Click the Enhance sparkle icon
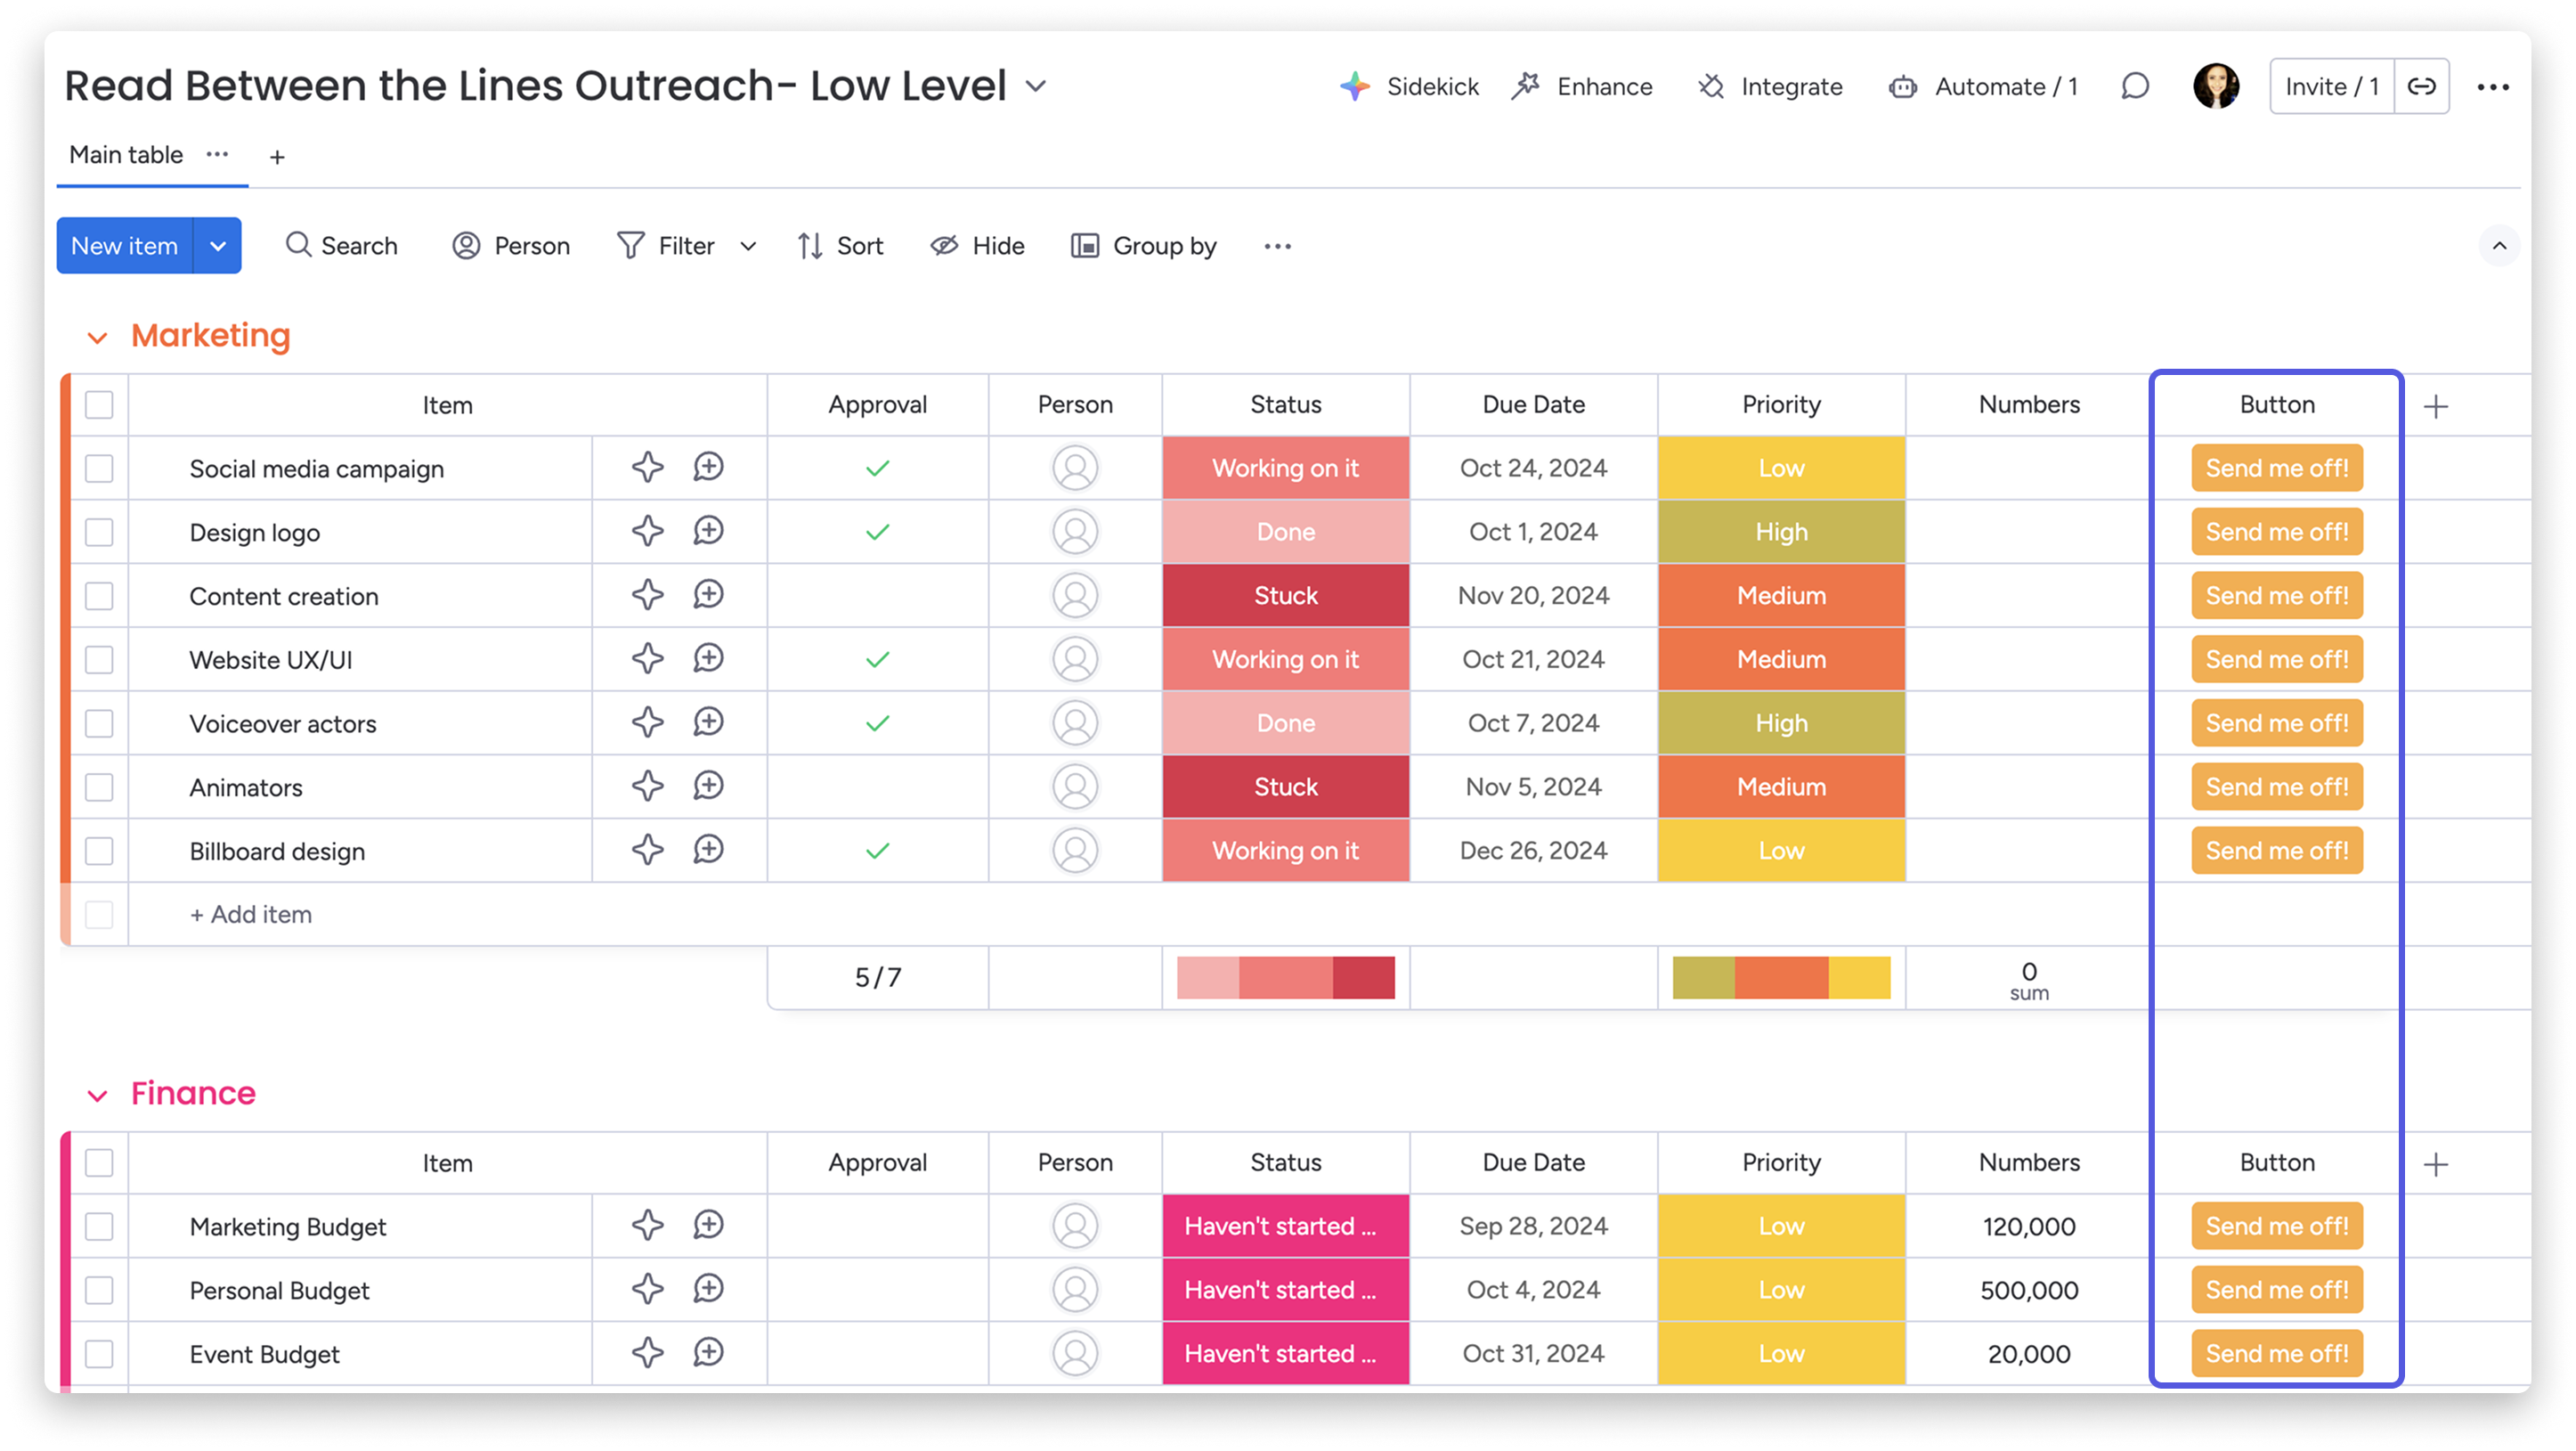This screenshot has width=2576, height=1451. (x=1527, y=86)
